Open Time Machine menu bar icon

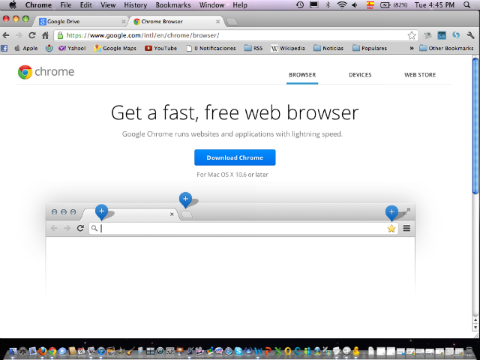click(x=300, y=5)
